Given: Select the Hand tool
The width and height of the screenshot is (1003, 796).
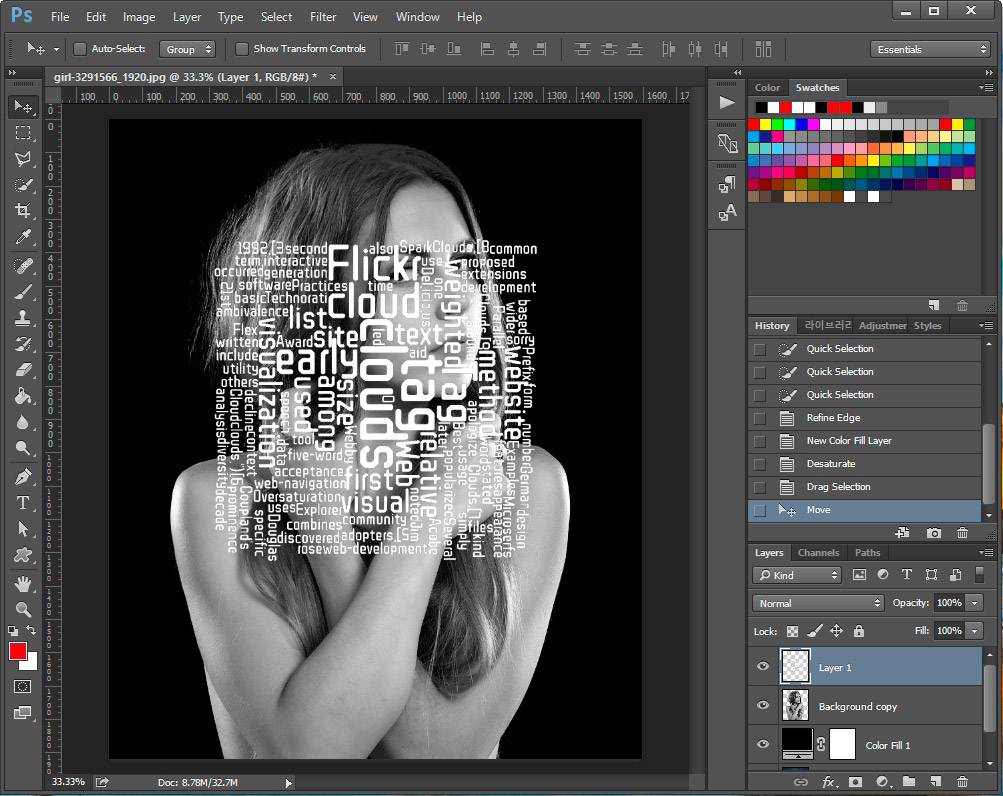Looking at the screenshot, I should pyautogui.click(x=23, y=583).
